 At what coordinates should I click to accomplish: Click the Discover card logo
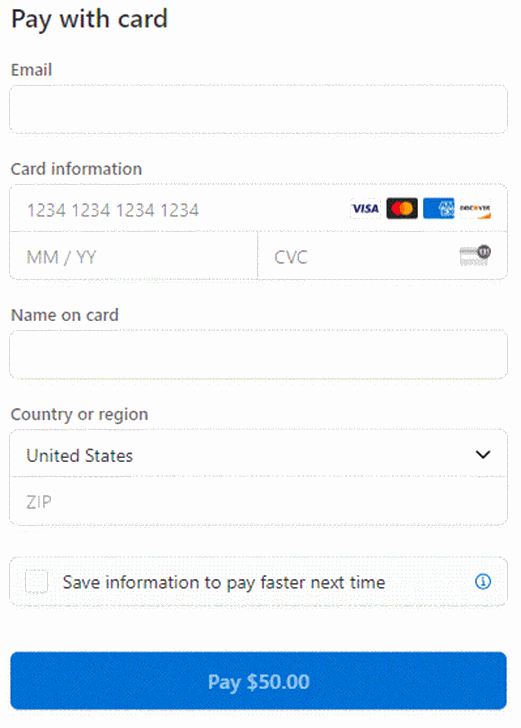pos(475,209)
